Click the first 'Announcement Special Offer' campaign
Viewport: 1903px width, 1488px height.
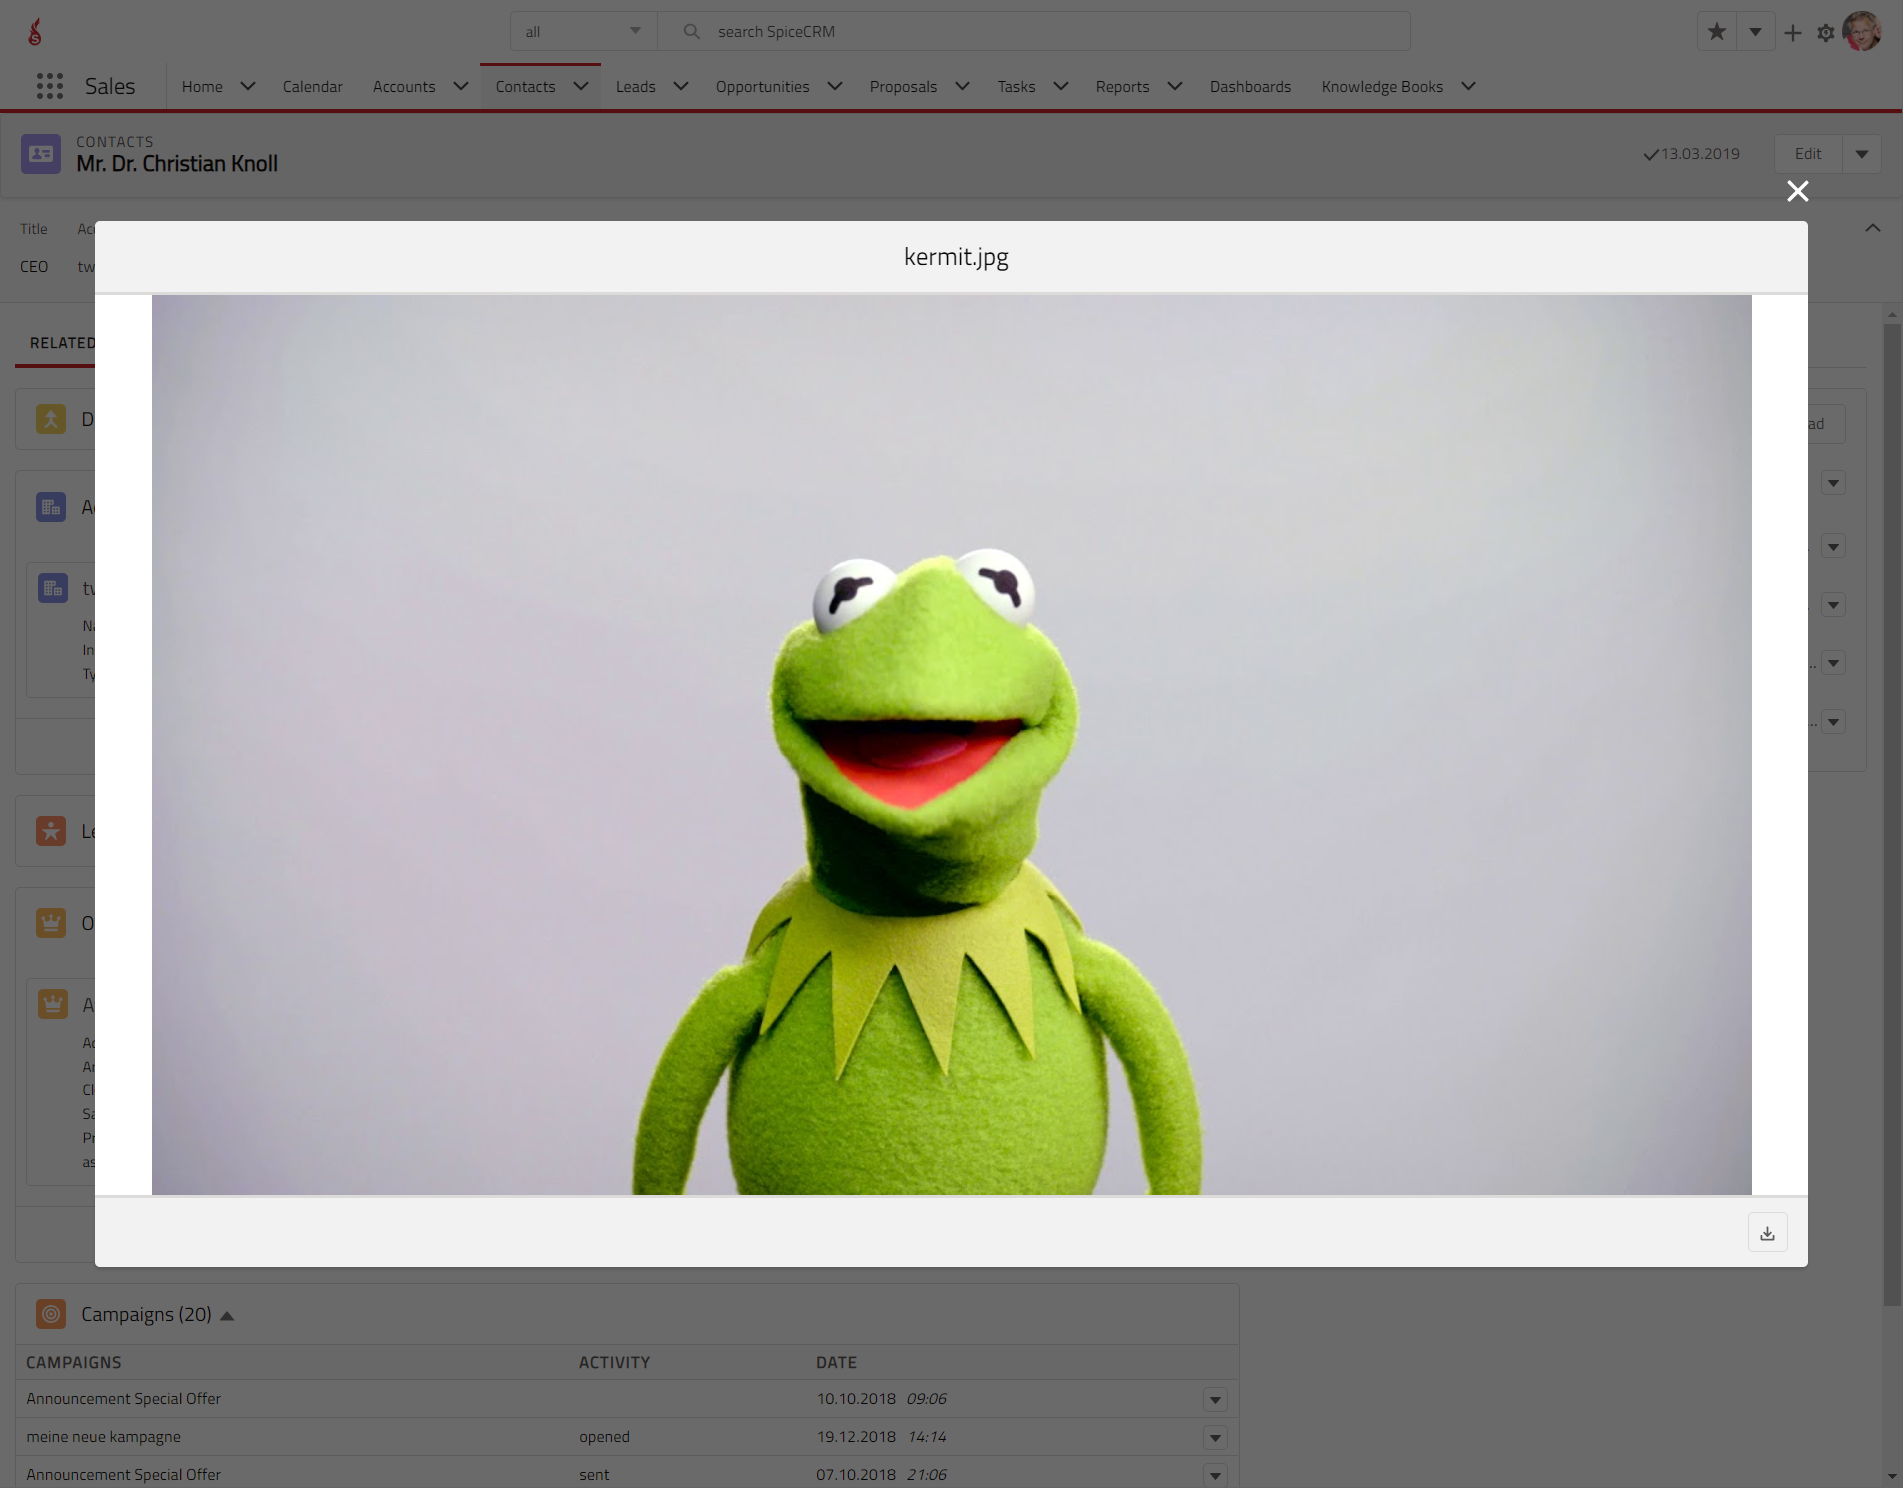pos(123,1399)
